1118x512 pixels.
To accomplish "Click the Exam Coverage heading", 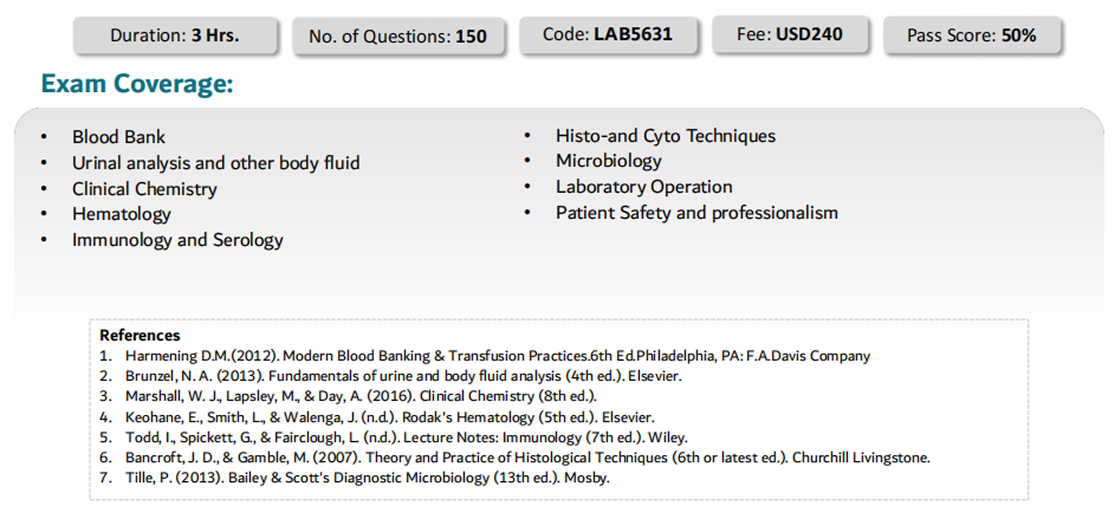I will (137, 84).
